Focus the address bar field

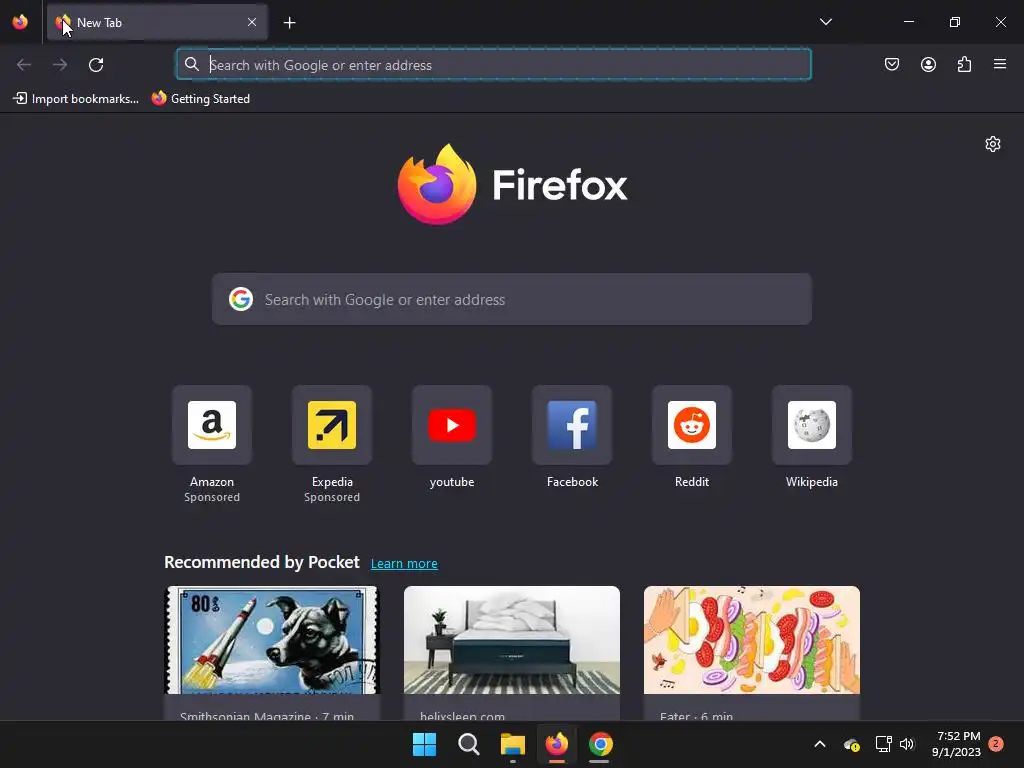[494, 65]
